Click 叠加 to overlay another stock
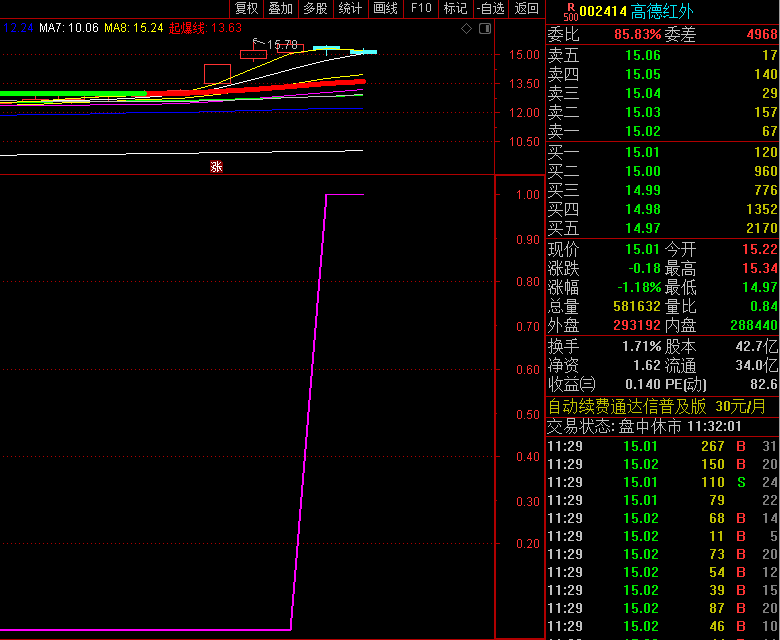This screenshot has width=780, height=640. tap(280, 8)
